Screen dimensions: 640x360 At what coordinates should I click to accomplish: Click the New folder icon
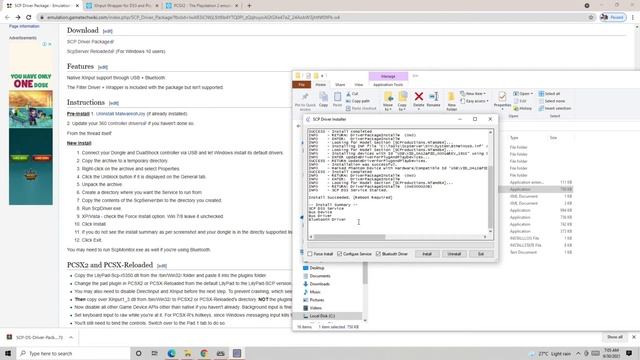pyautogui.click(x=451, y=97)
